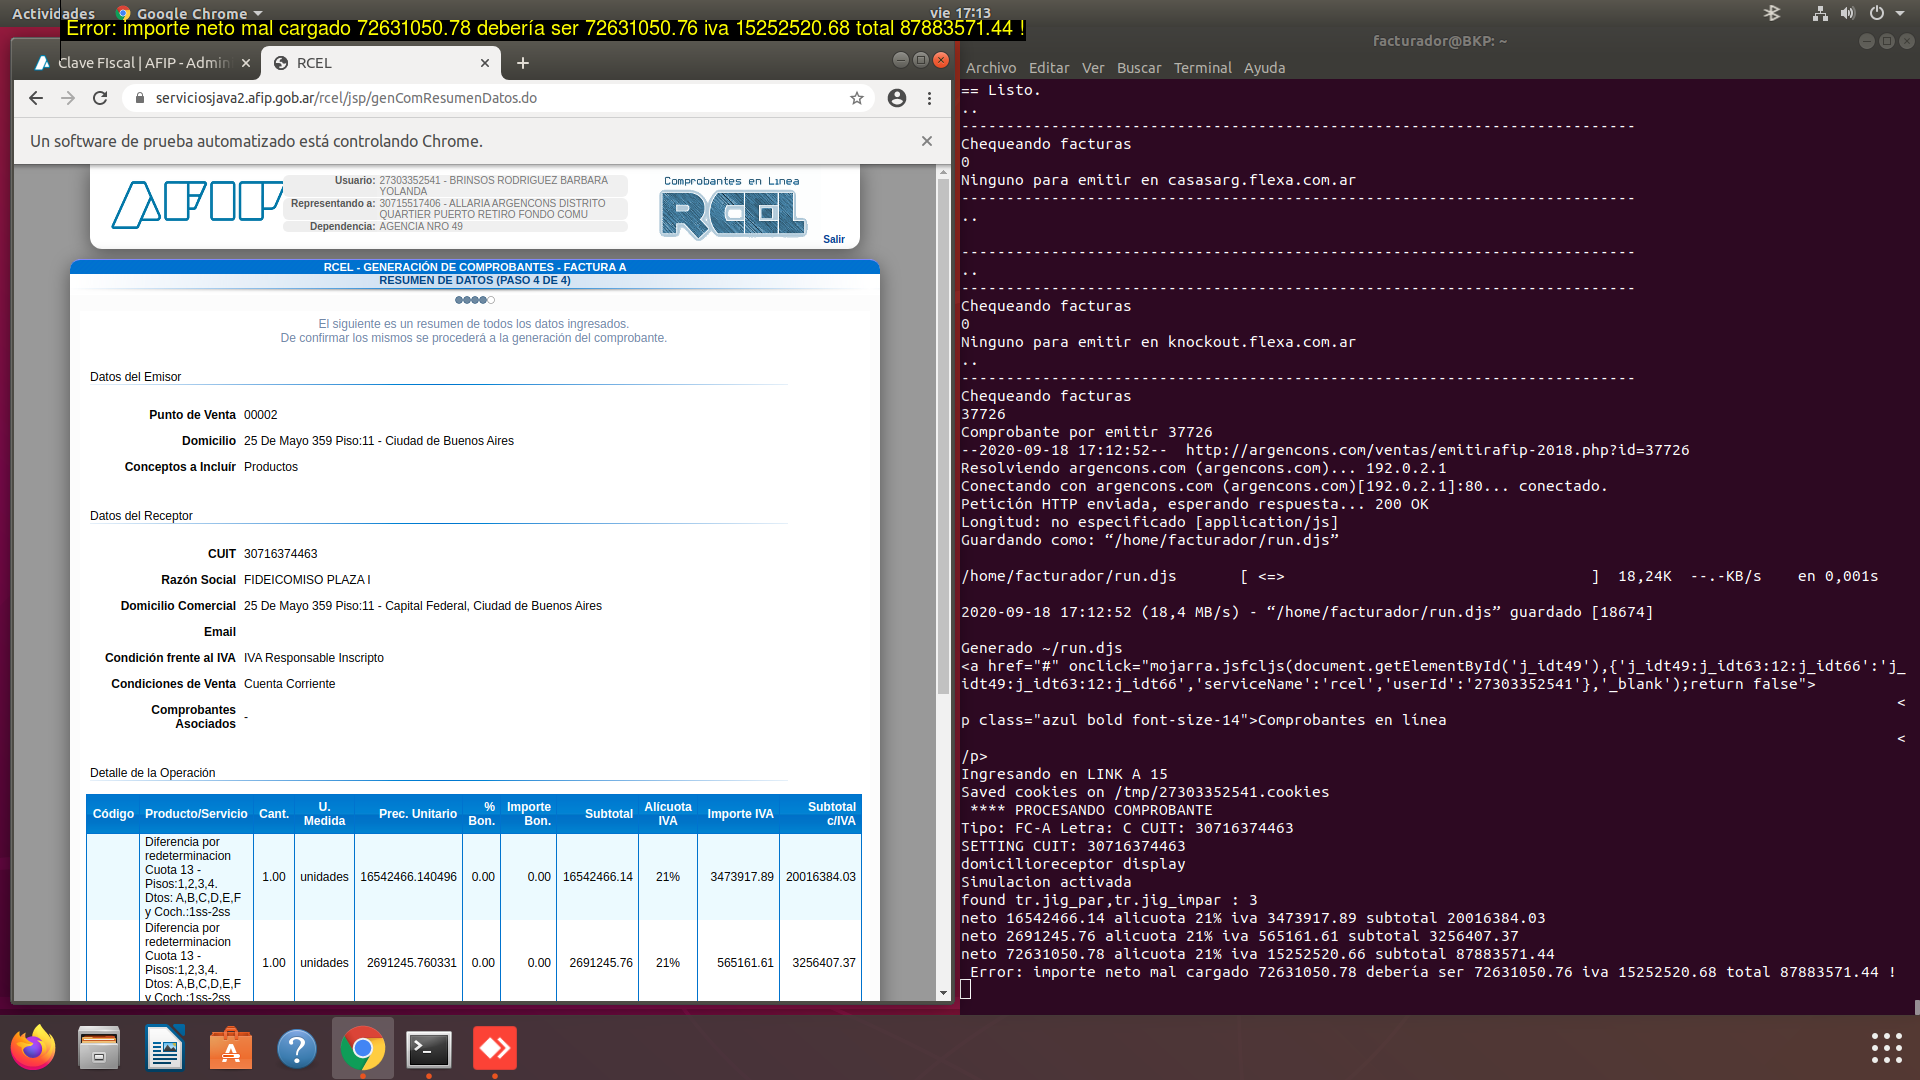Switch to Terminal in the dock
Screen dimensions: 1920x1080
click(x=429, y=1048)
